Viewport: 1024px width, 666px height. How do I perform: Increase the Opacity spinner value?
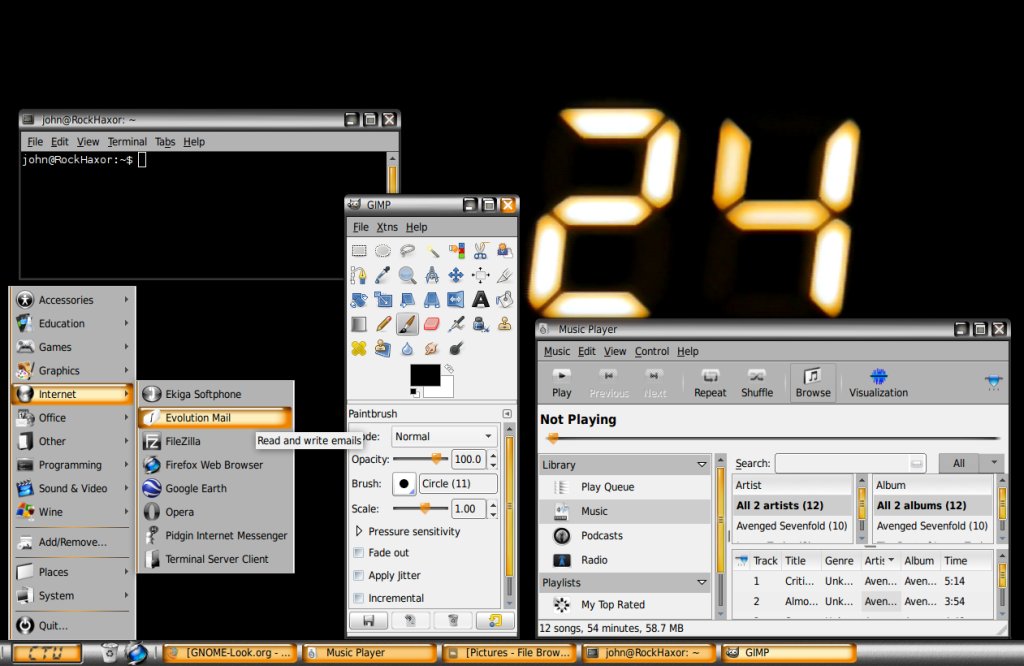tap(493, 455)
